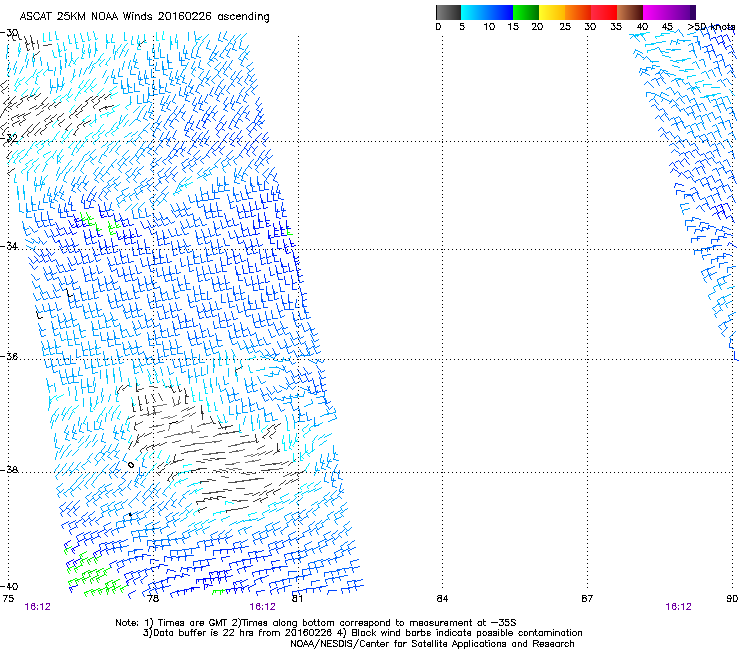Click the longitude label '84'
Viewport: 740px width, 650px height.
click(442, 599)
